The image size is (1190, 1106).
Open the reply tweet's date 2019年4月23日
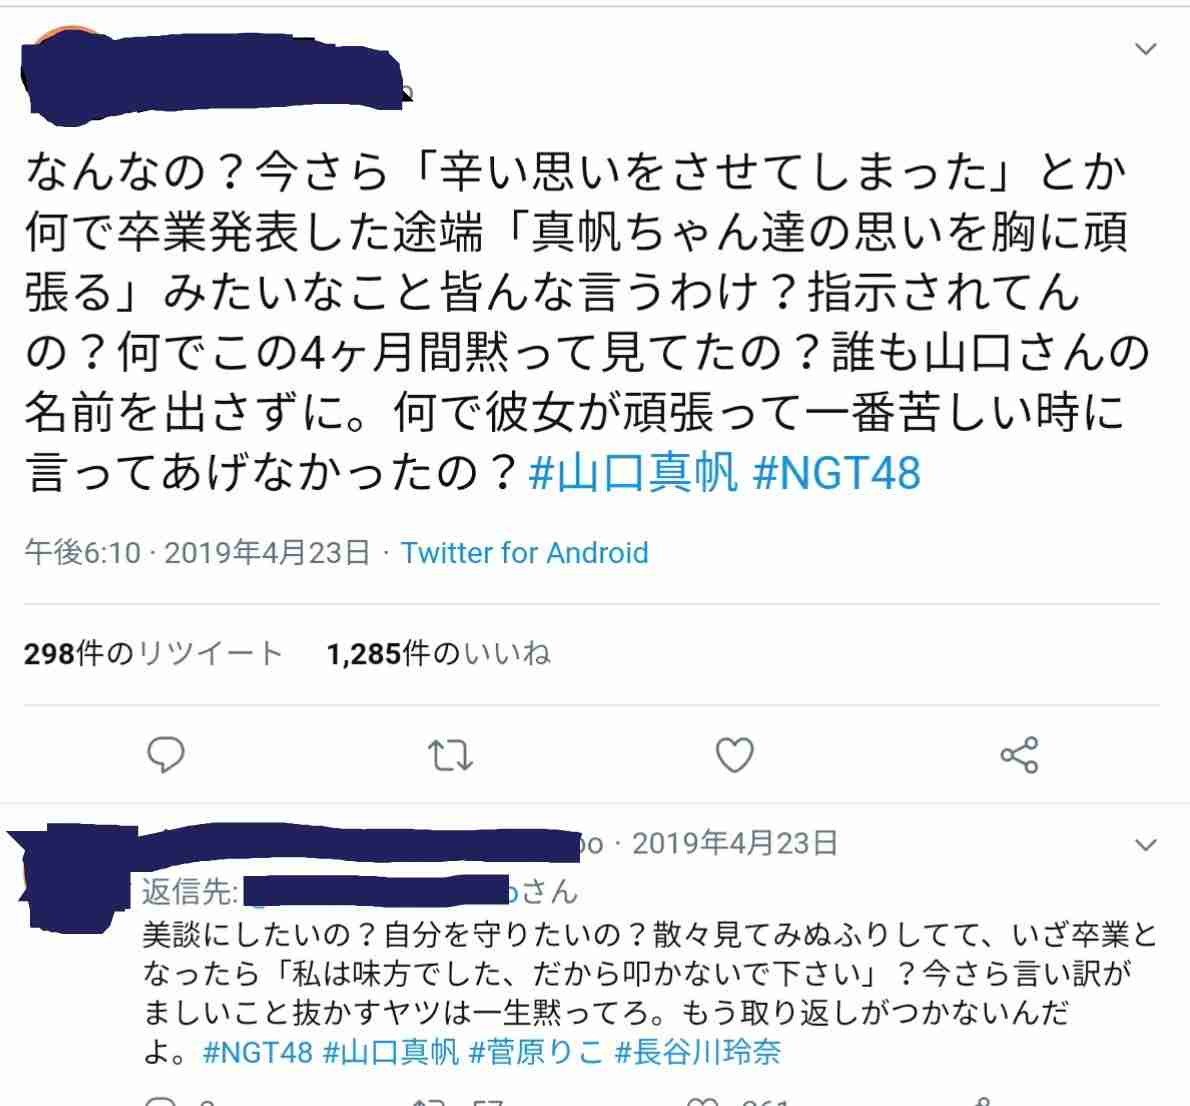pos(735,843)
